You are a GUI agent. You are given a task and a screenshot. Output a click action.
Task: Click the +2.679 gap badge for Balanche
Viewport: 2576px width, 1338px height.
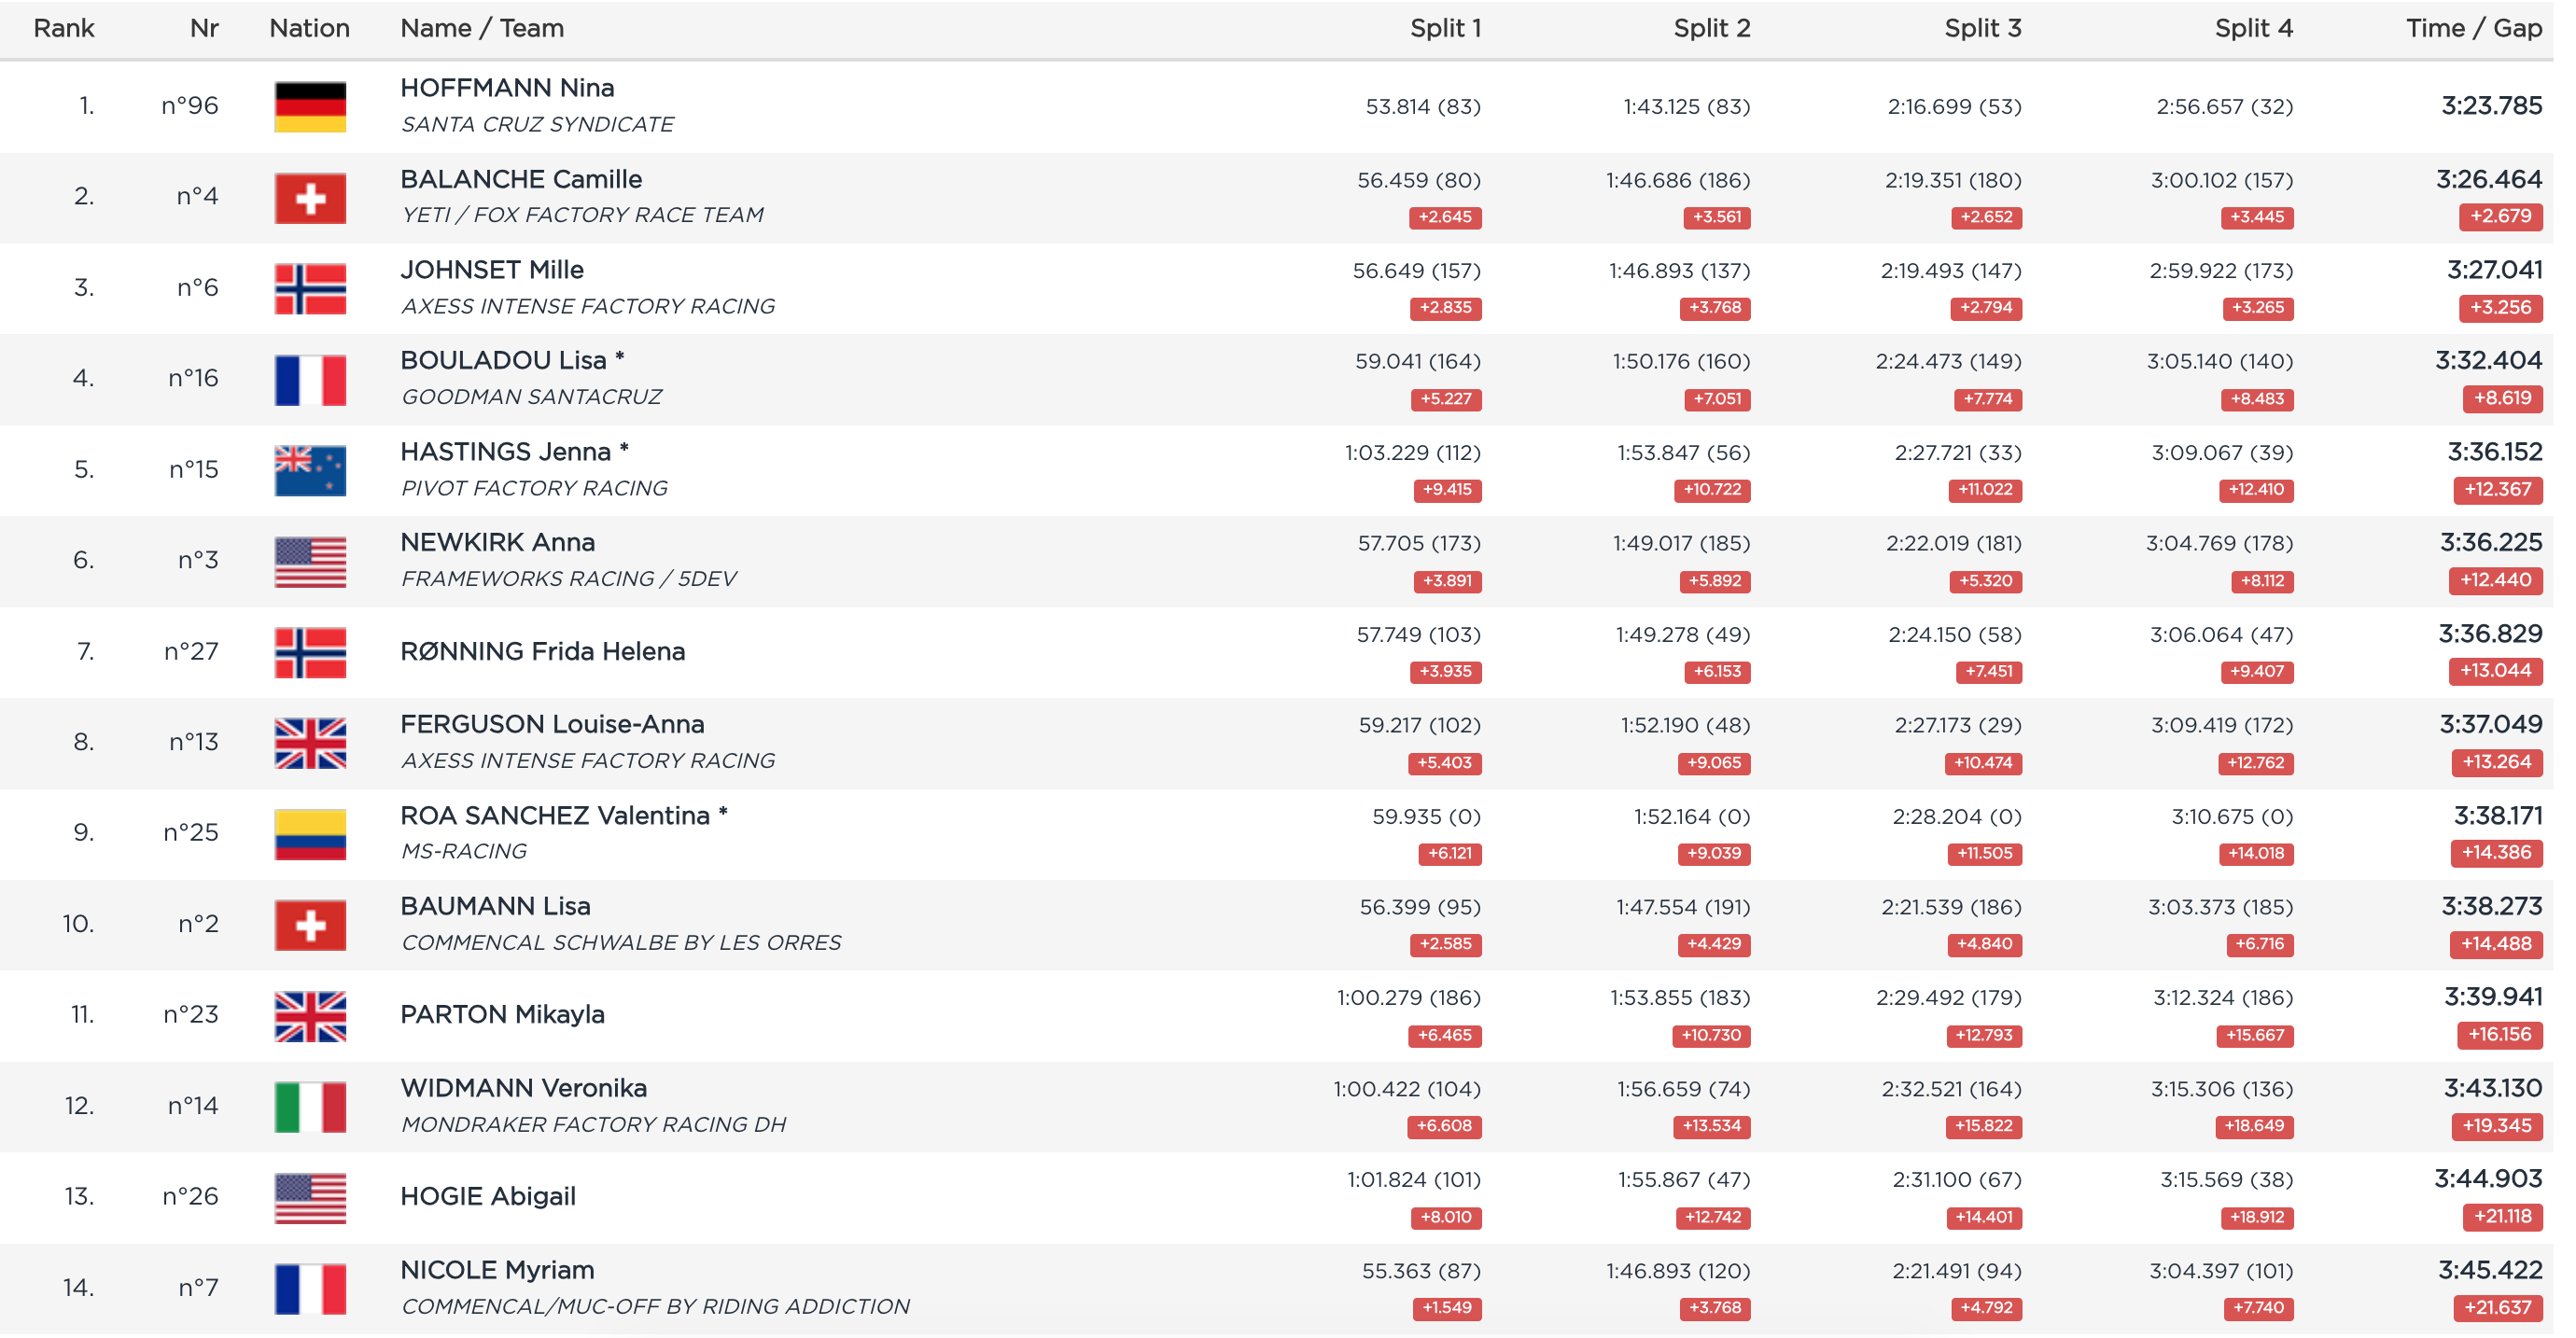click(2500, 216)
